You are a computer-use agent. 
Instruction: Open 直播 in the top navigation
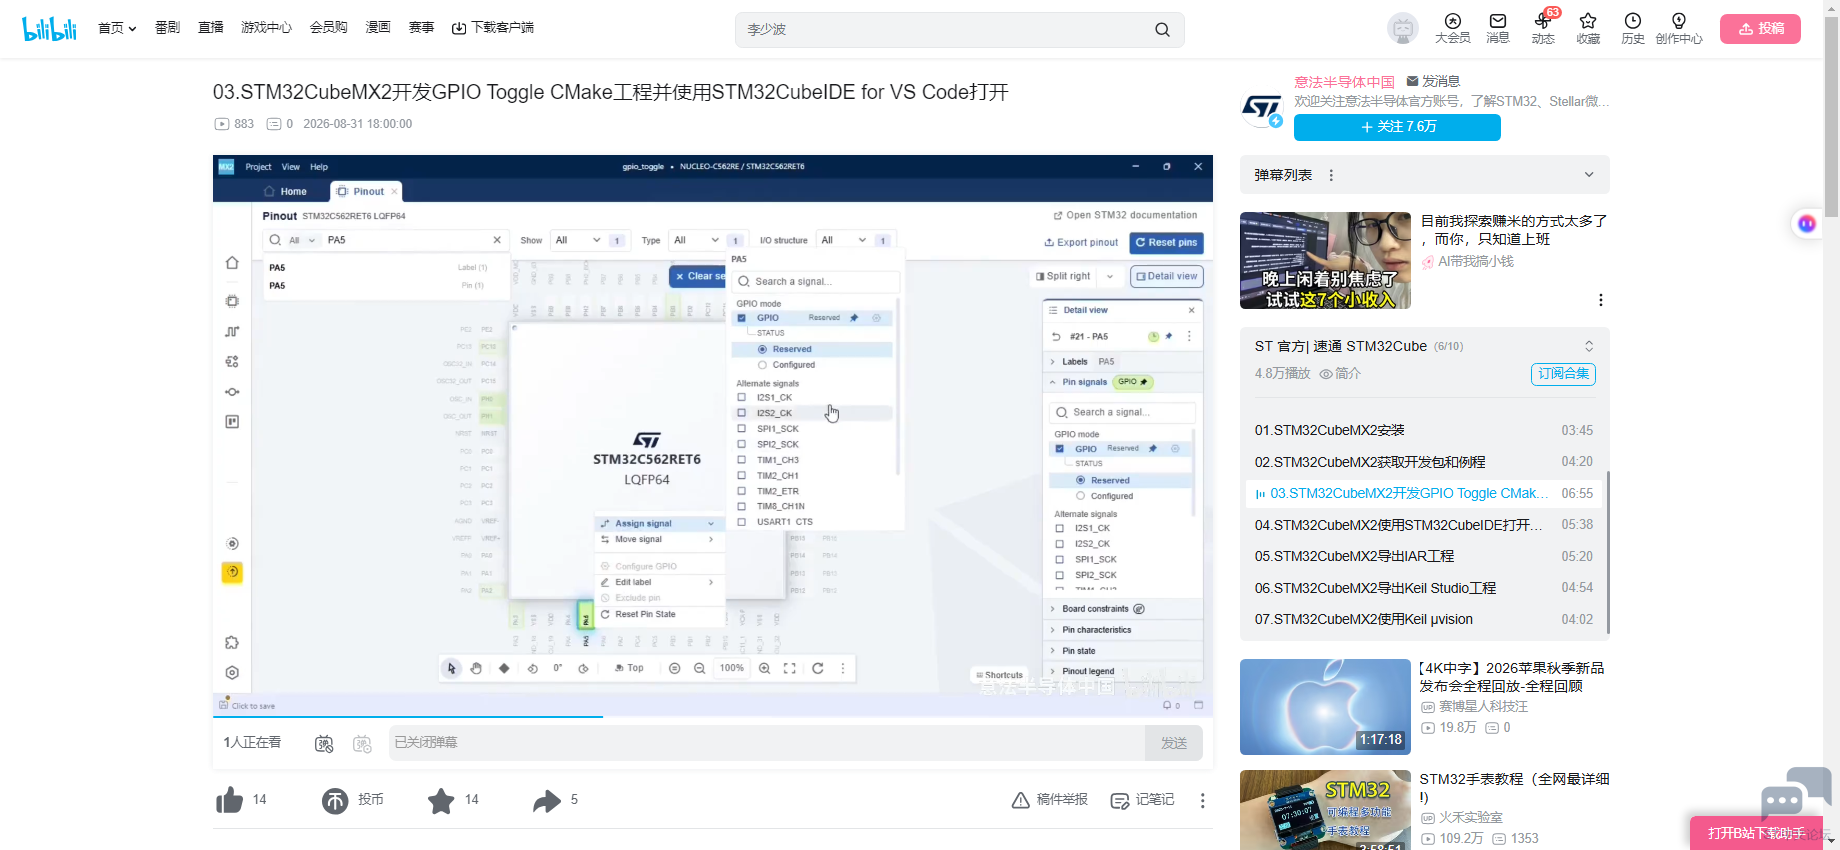[x=211, y=28]
